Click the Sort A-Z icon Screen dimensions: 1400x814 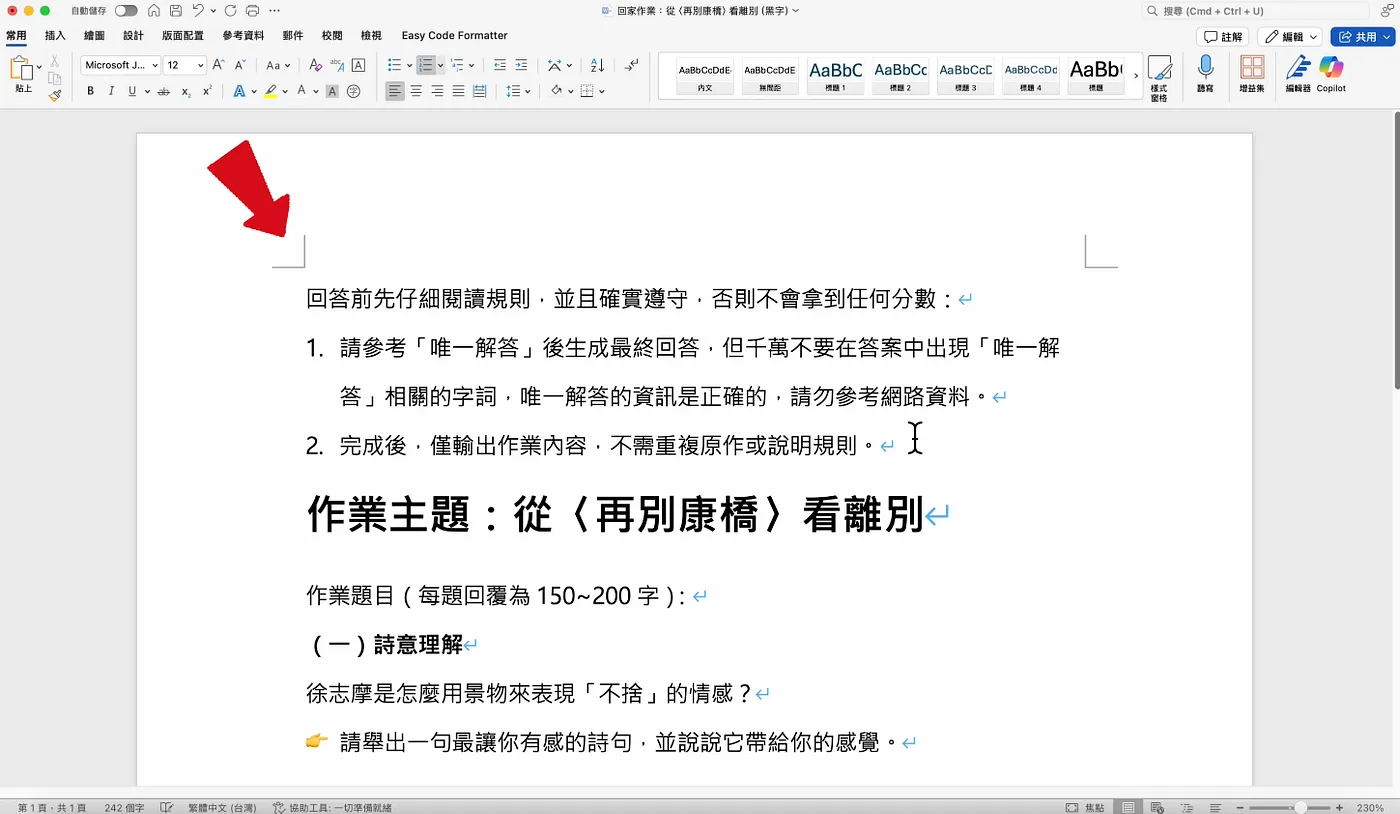click(597, 65)
